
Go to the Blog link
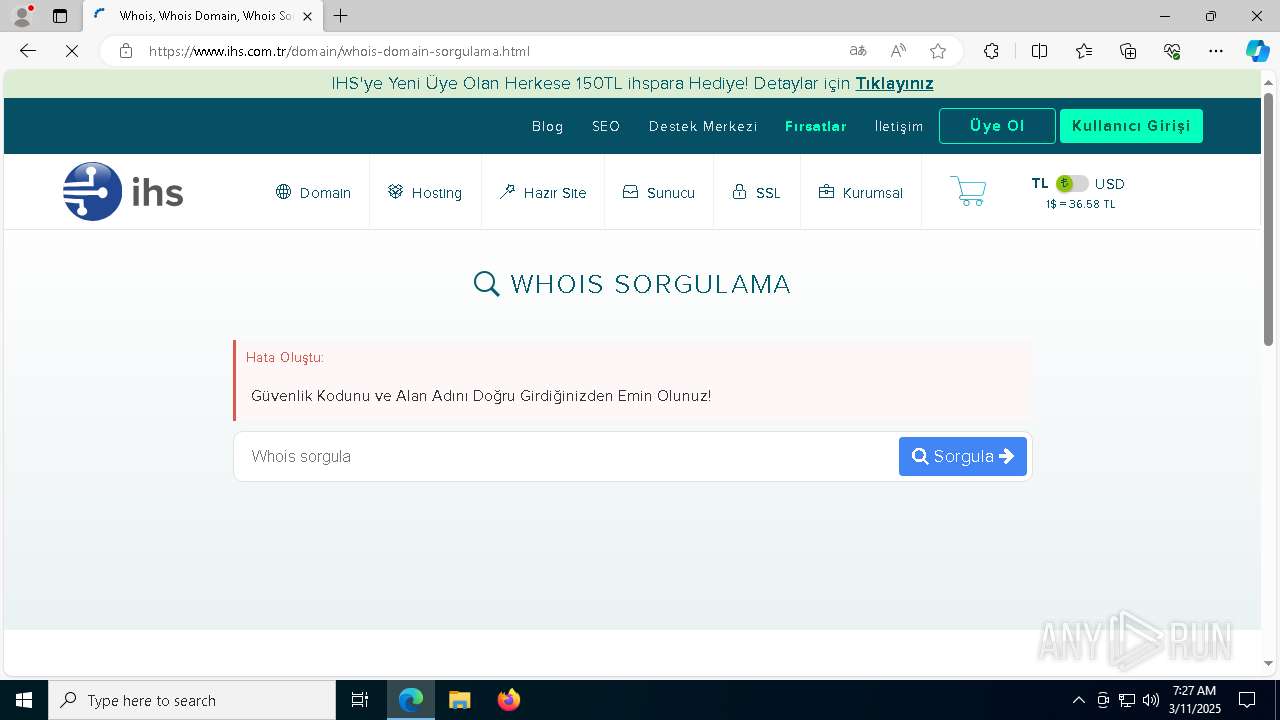click(548, 126)
